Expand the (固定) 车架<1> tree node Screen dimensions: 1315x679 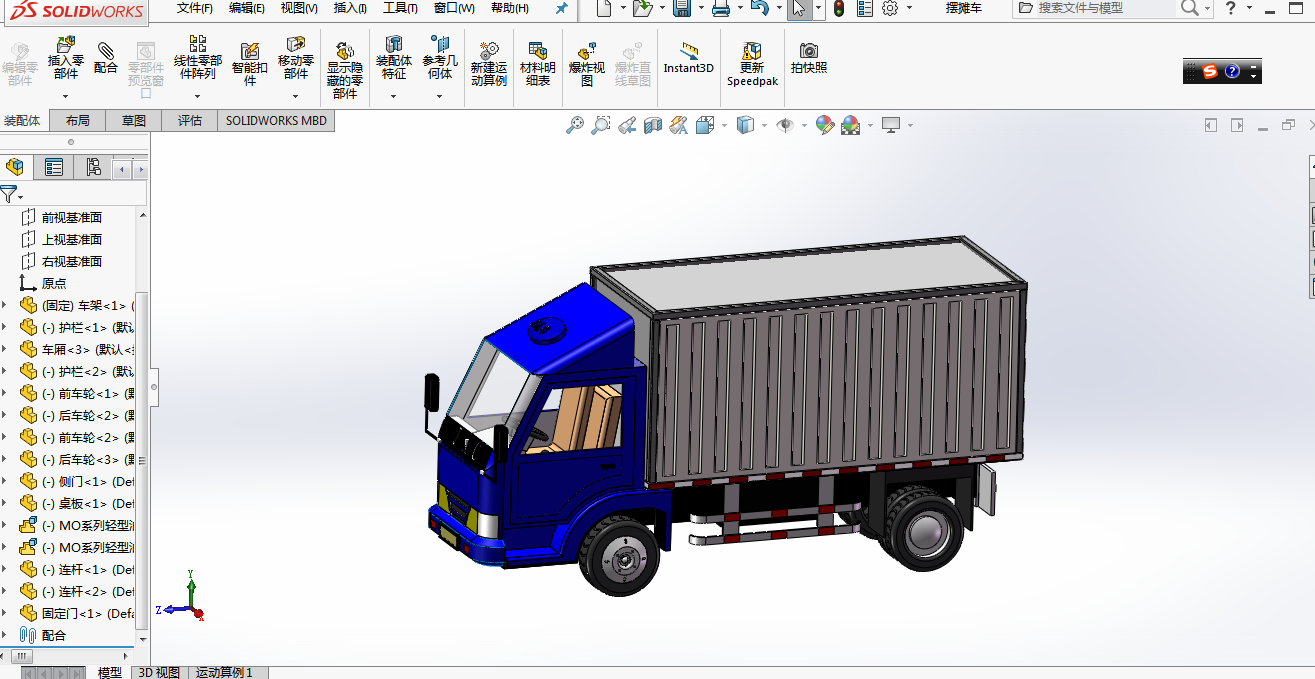tap(5, 305)
